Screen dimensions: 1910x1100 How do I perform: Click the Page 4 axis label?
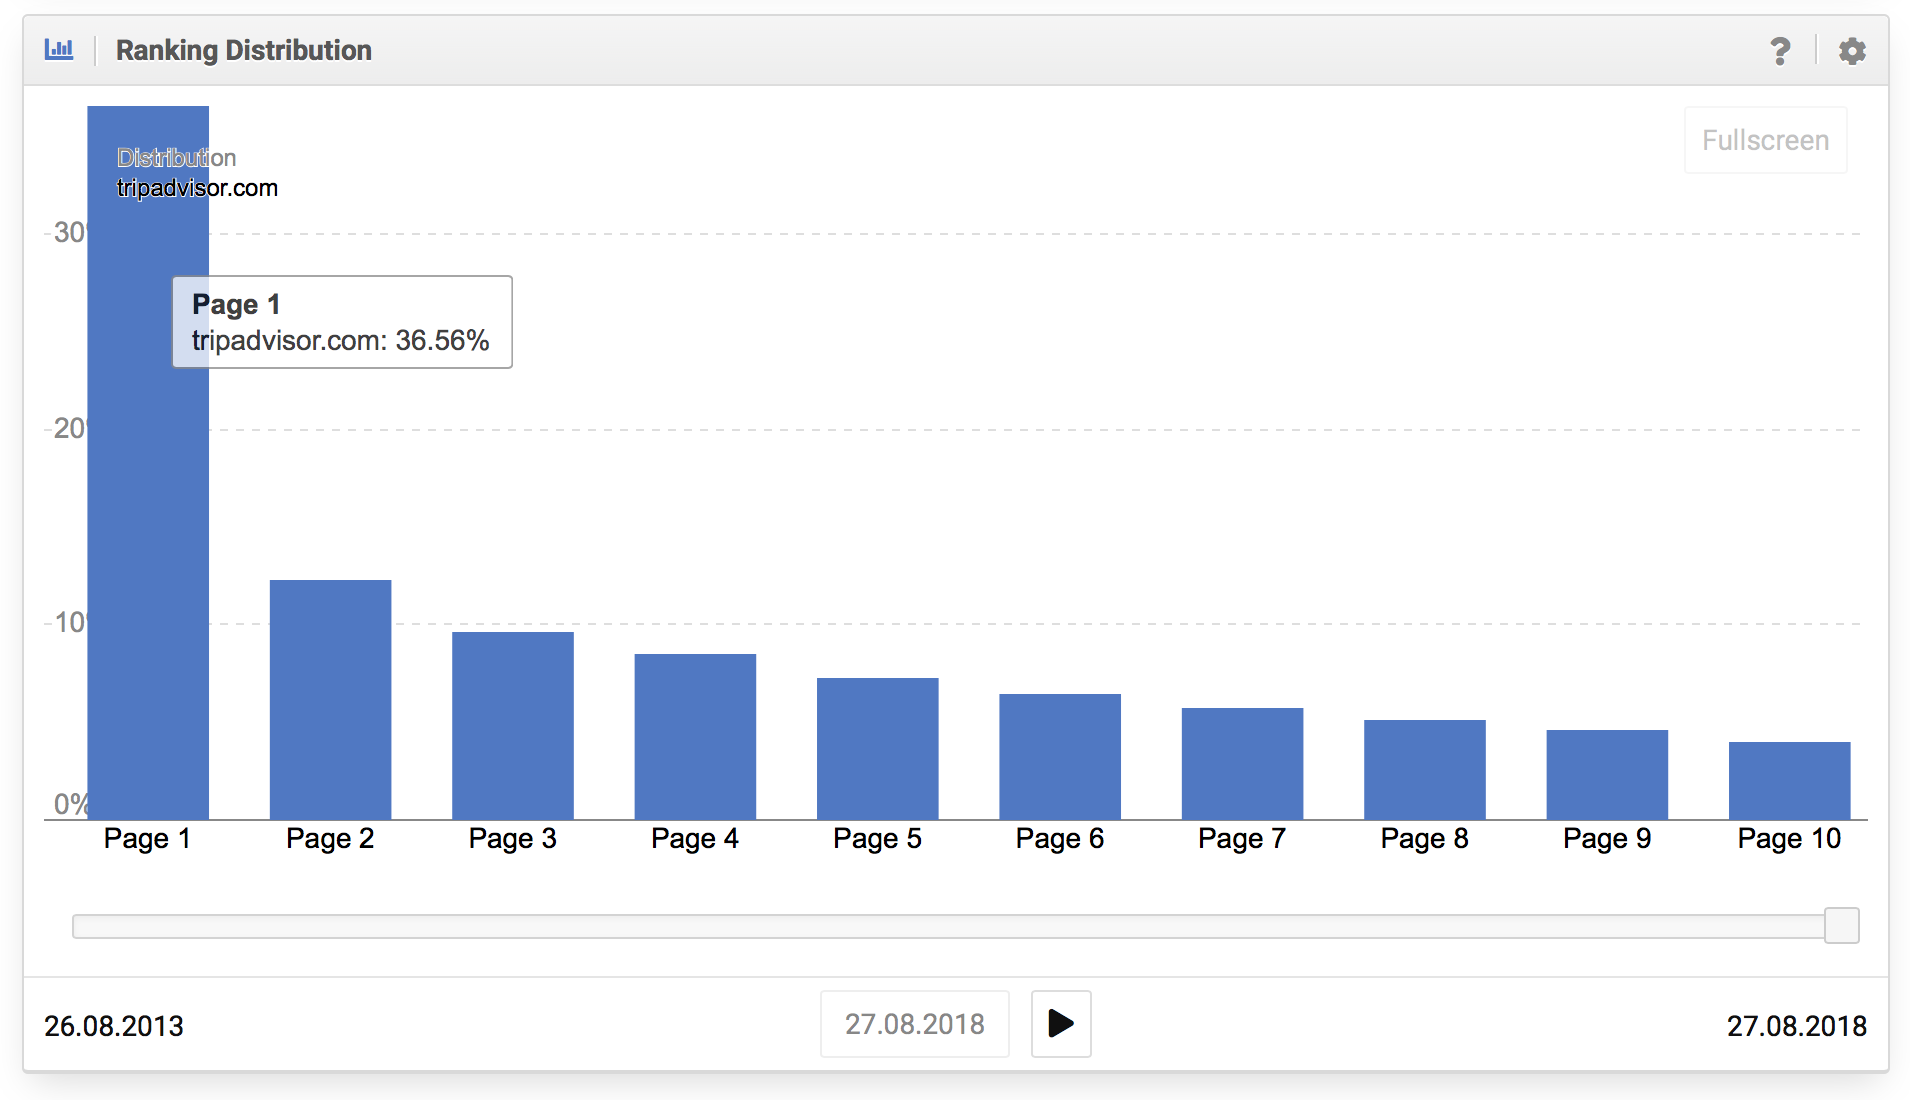(x=695, y=838)
